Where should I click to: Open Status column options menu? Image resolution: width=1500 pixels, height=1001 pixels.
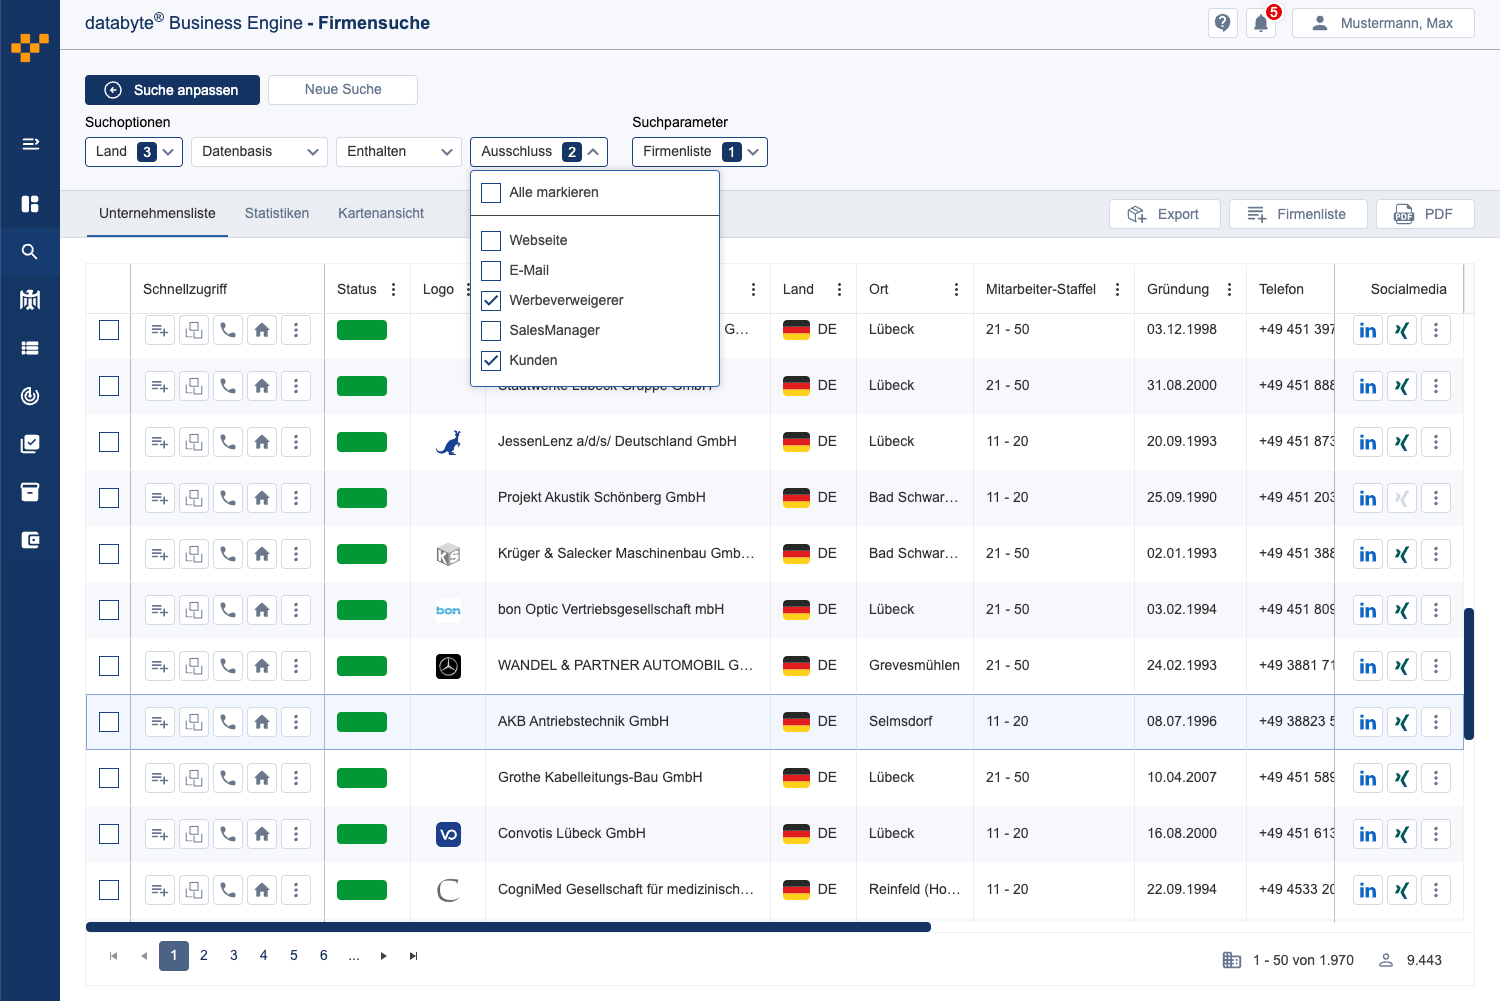pos(394,289)
